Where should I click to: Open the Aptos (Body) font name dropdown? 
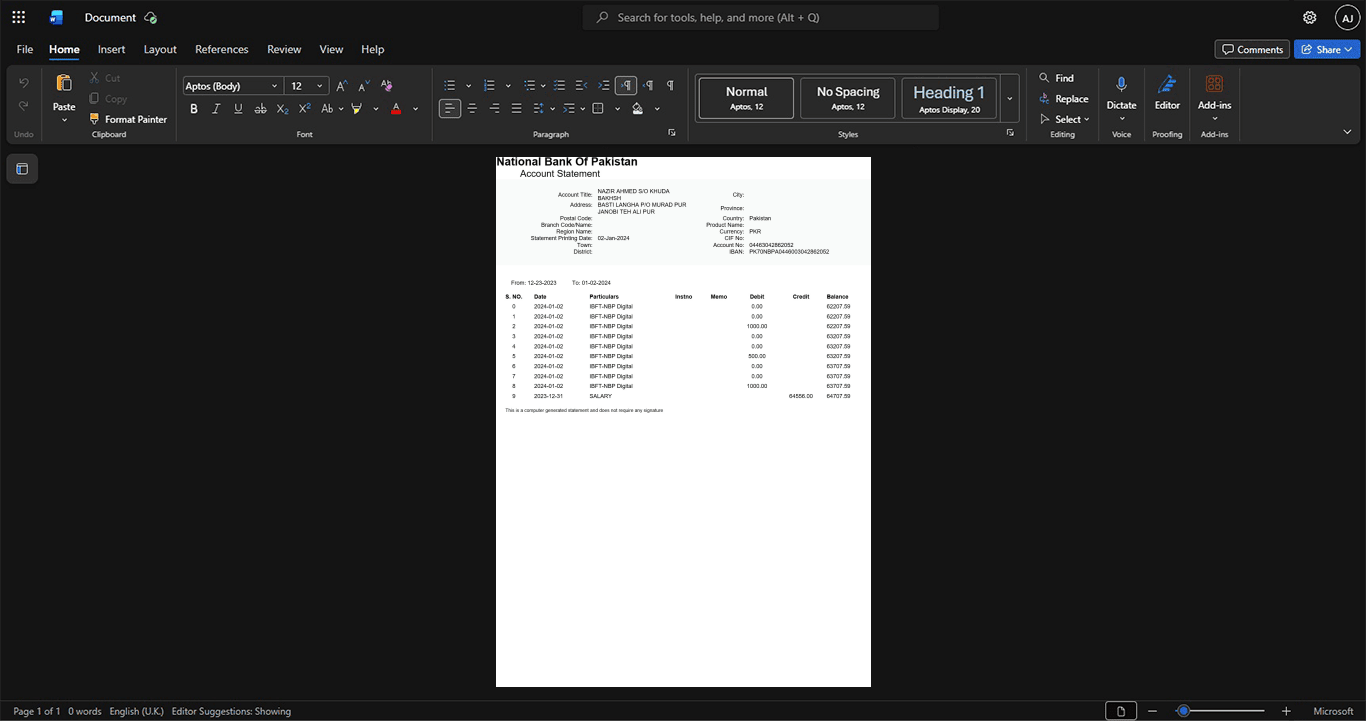click(275, 86)
